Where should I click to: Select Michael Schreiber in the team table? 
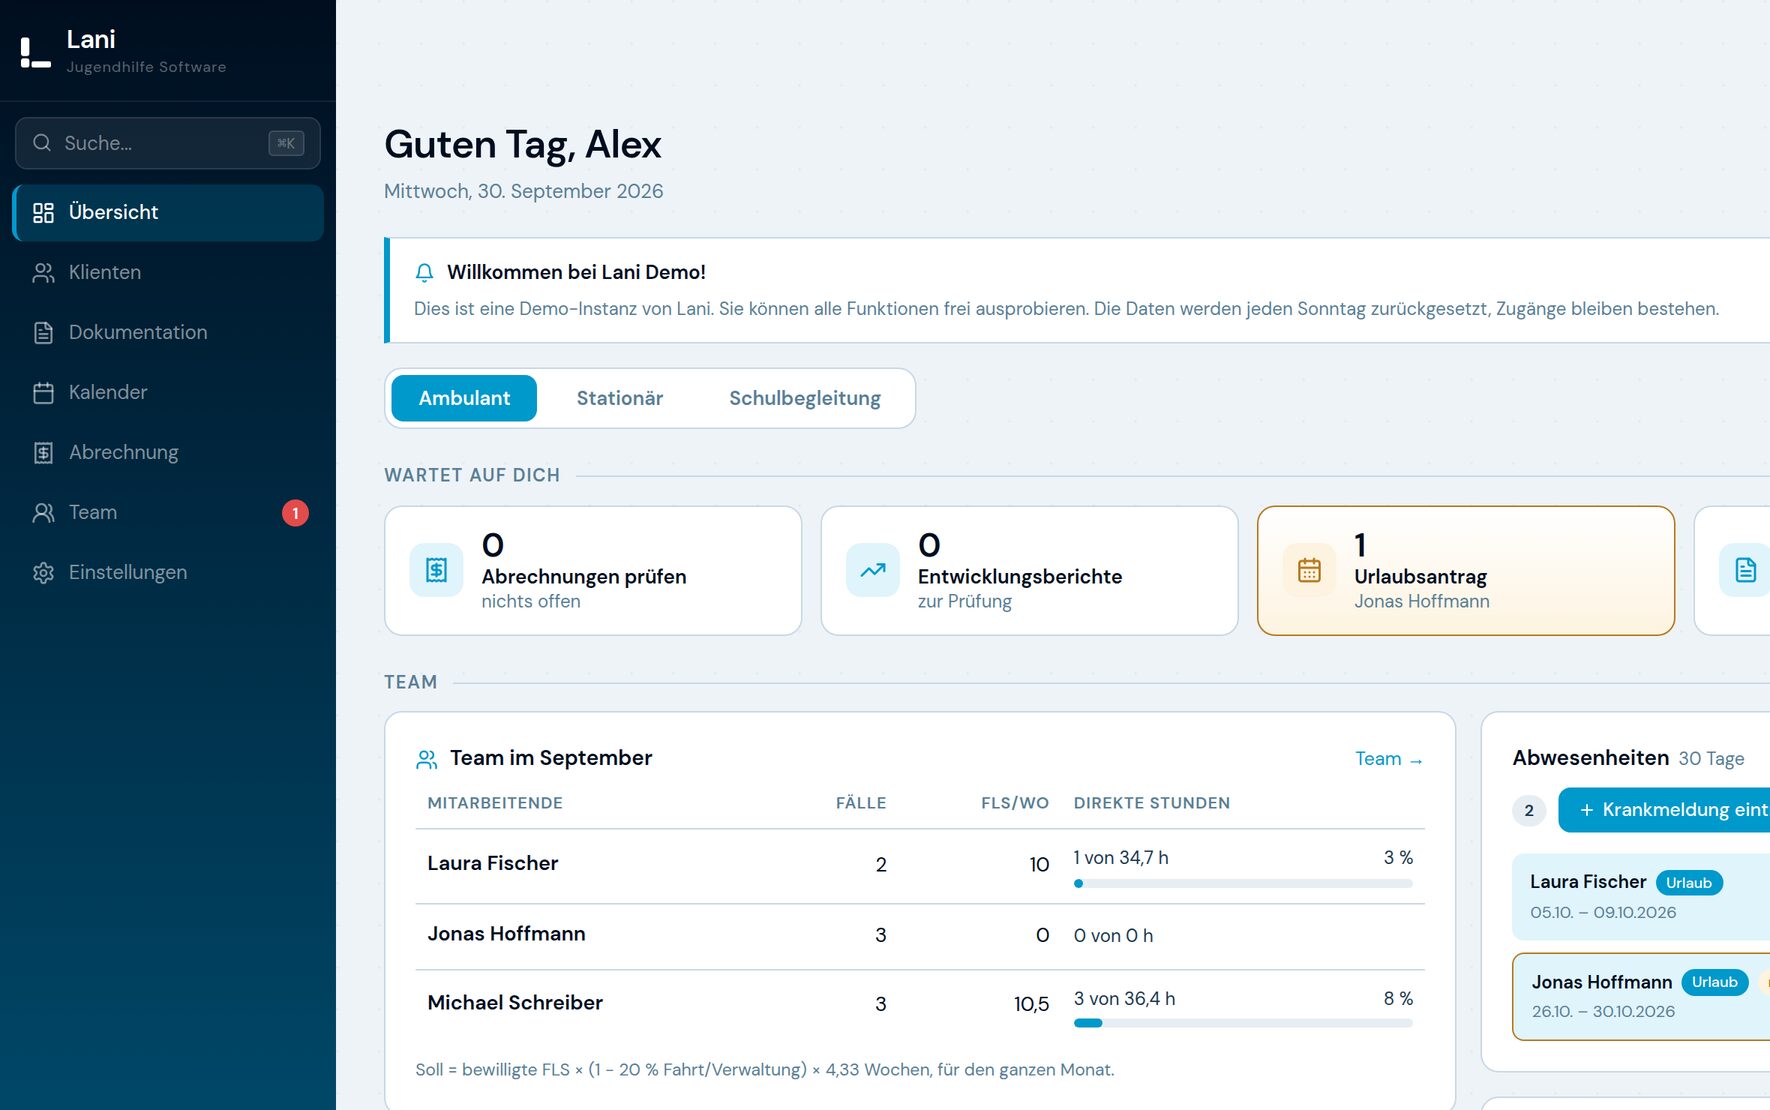coord(515,1002)
